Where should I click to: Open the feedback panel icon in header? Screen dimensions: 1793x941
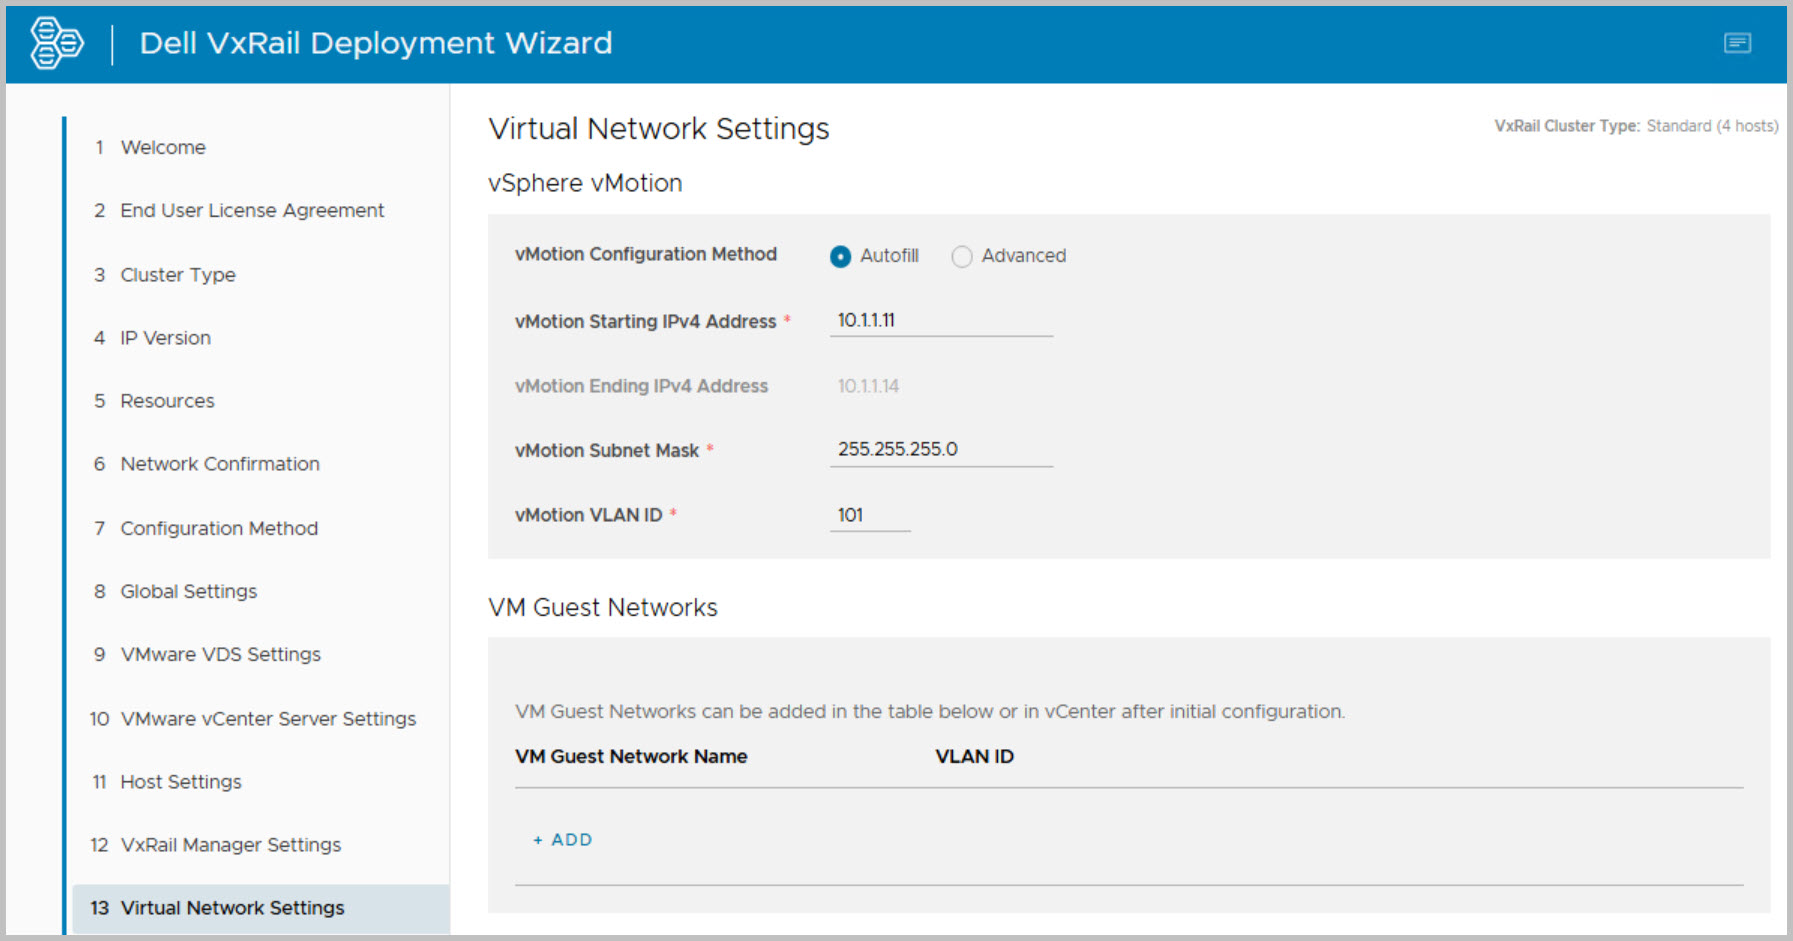(x=1737, y=43)
